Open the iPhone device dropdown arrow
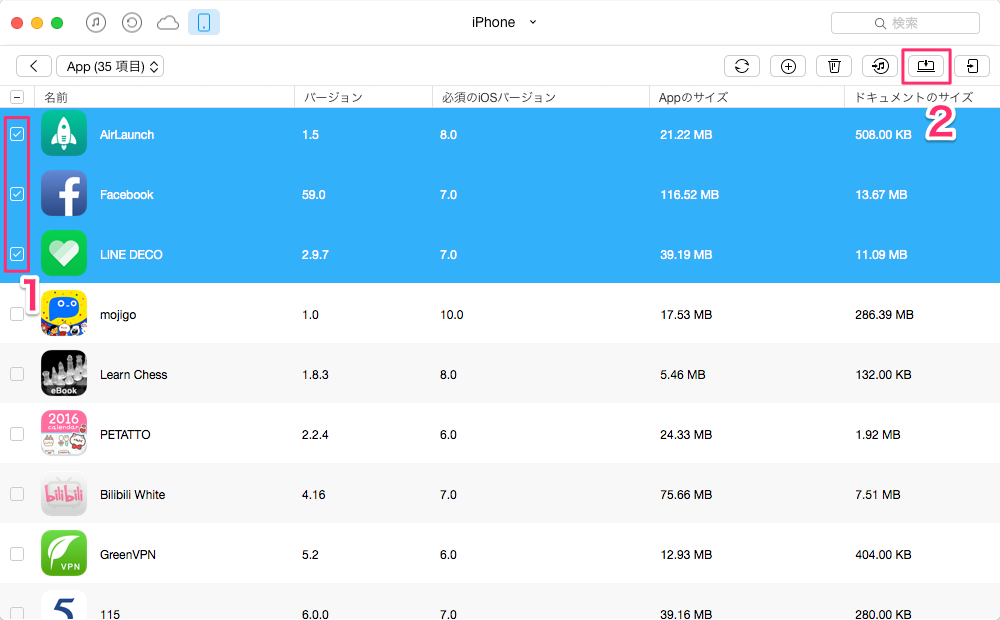This screenshot has height=620, width=1000. (533, 22)
